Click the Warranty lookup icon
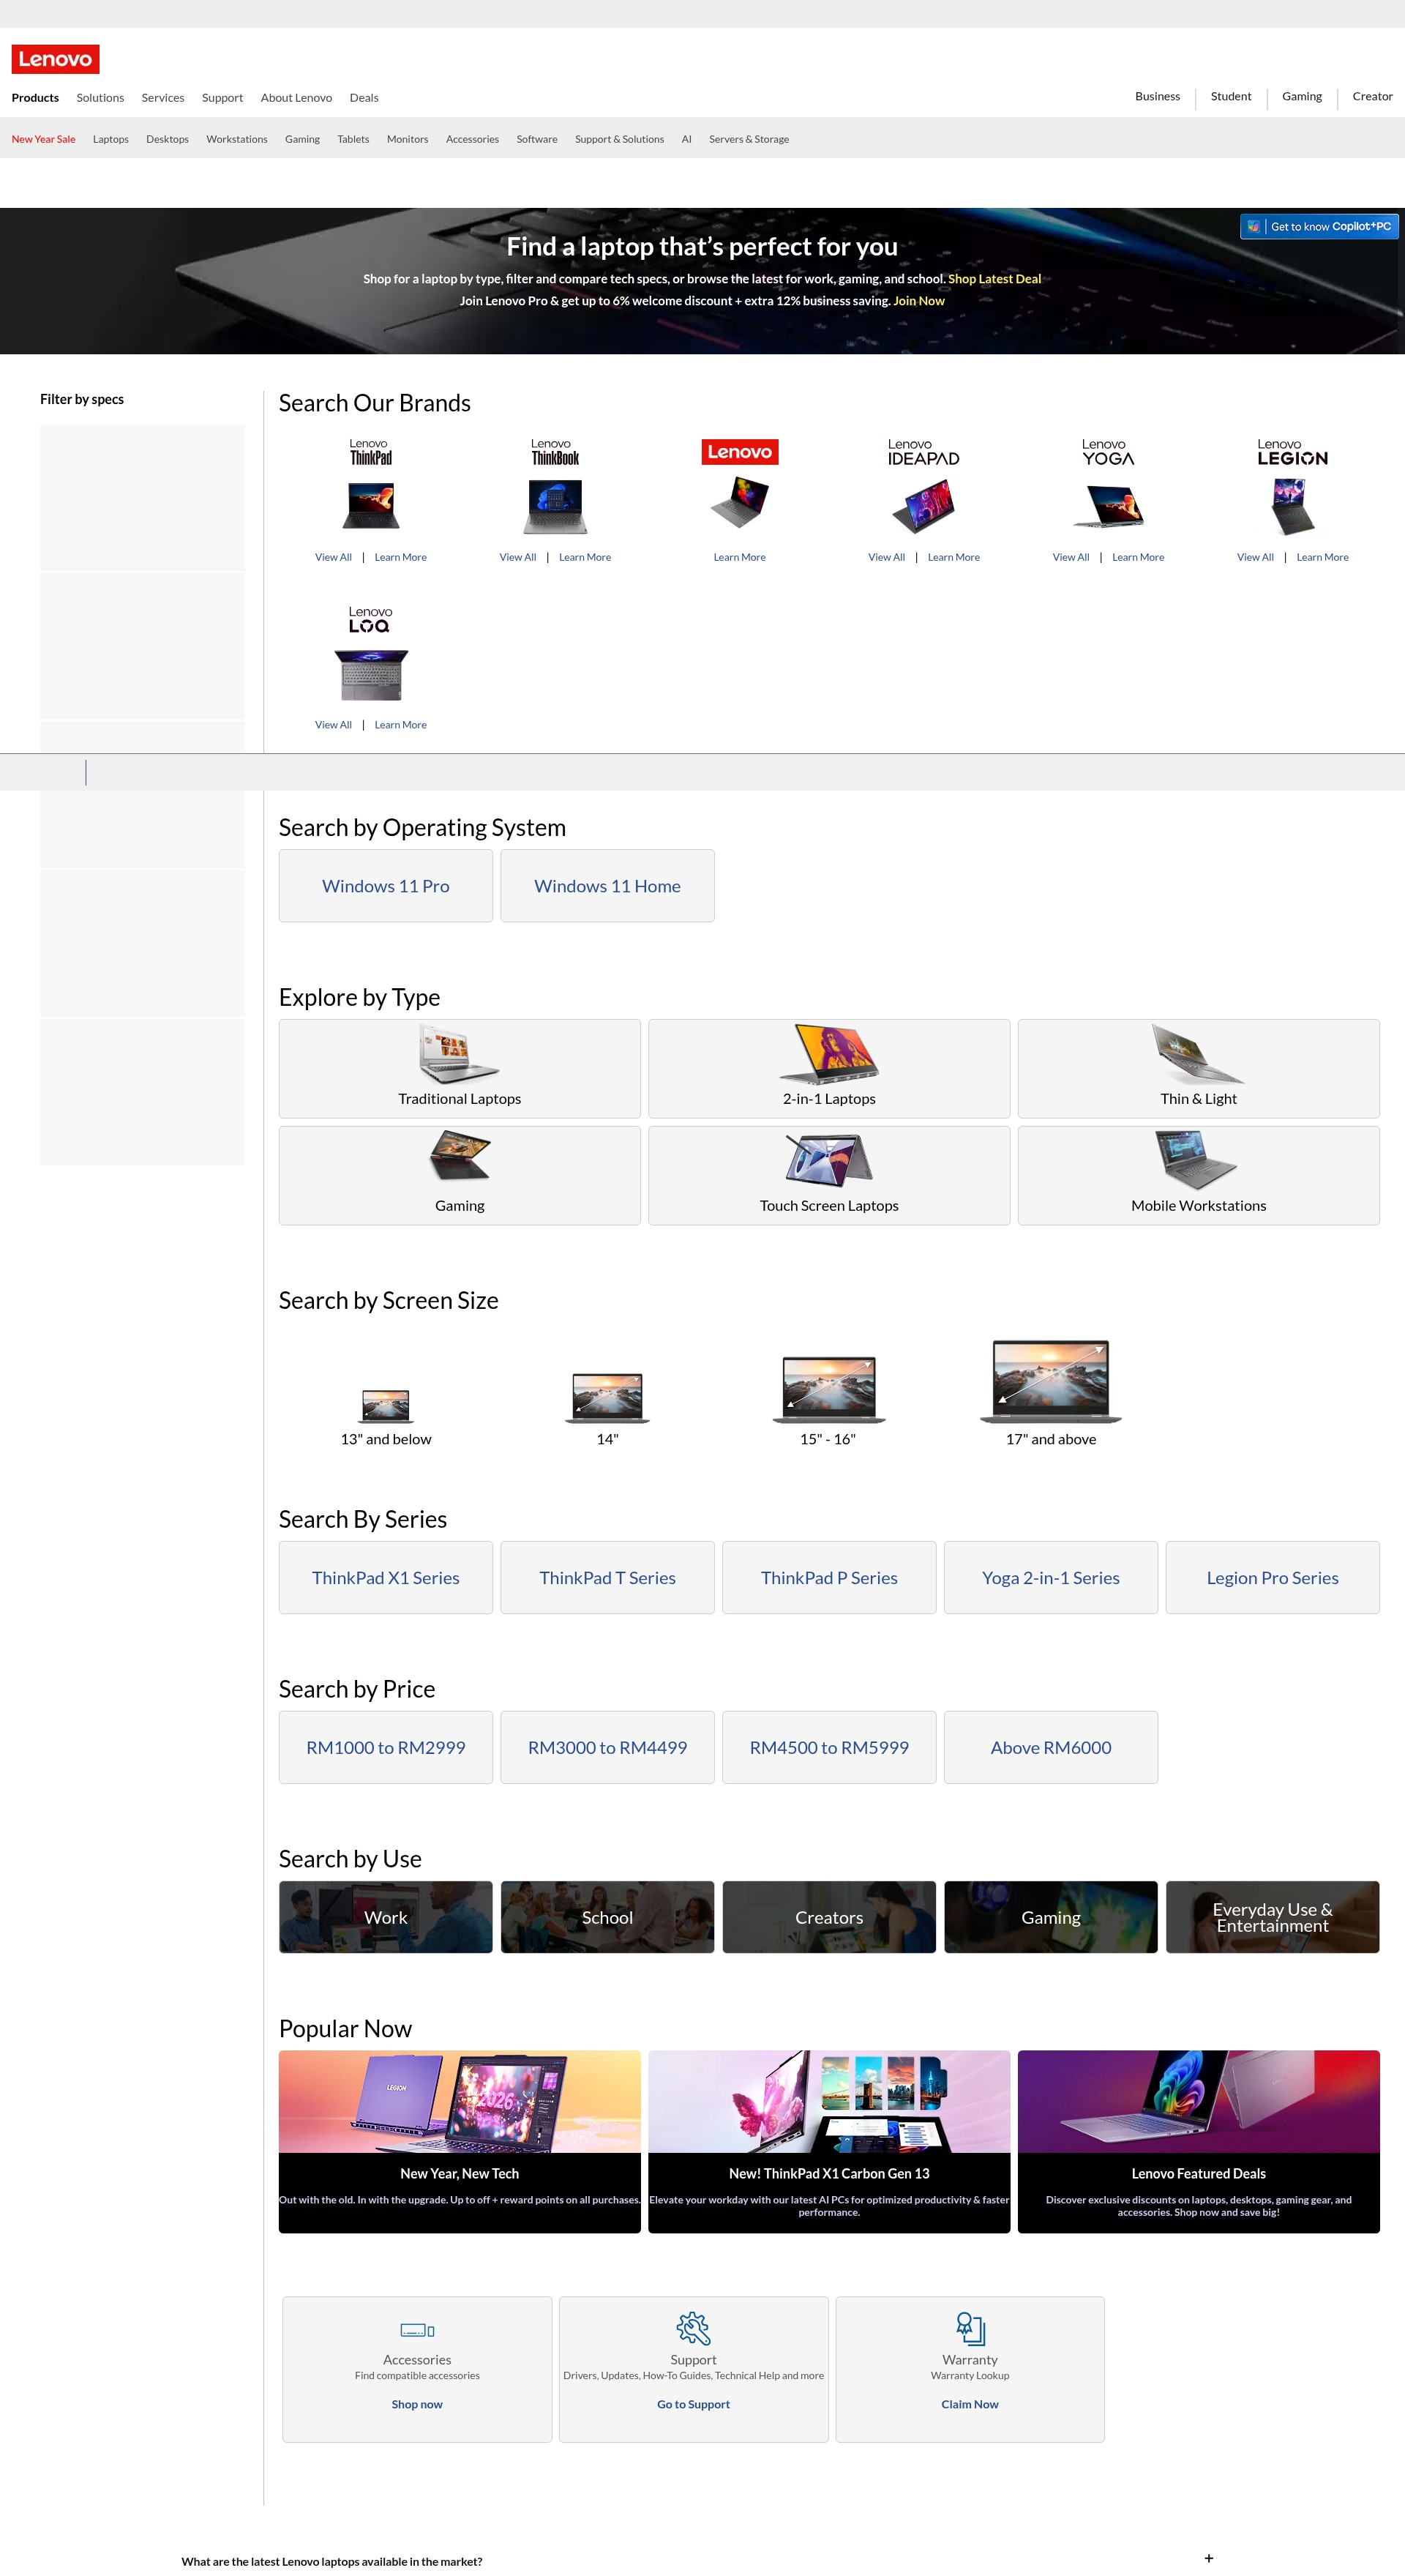 click(x=970, y=2328)
